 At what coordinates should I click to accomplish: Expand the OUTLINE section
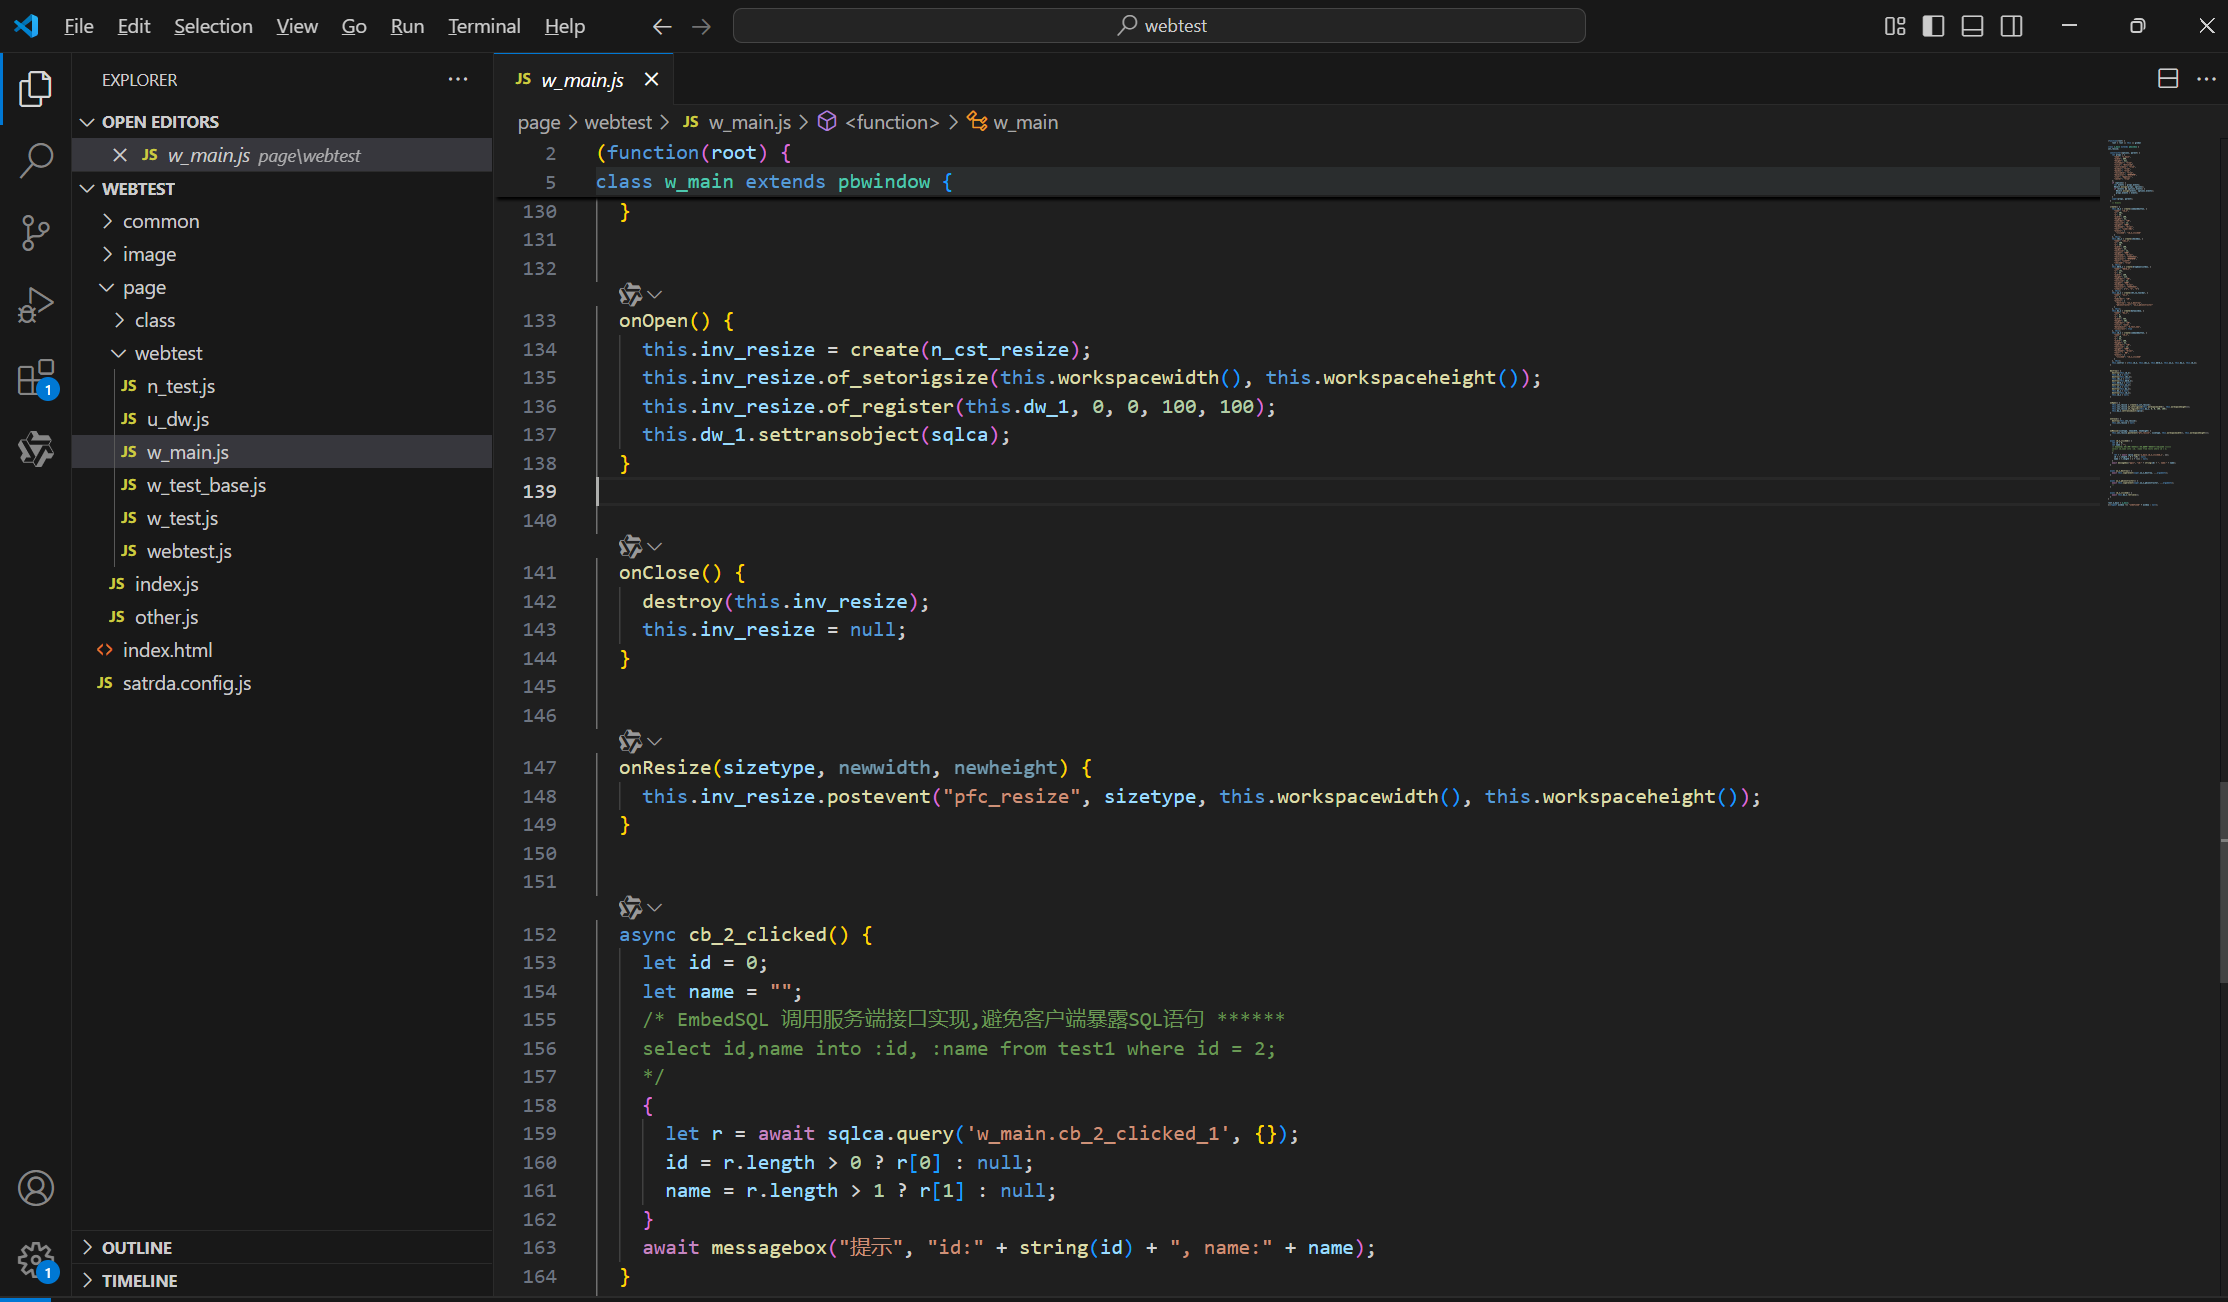click(137, 1247)
